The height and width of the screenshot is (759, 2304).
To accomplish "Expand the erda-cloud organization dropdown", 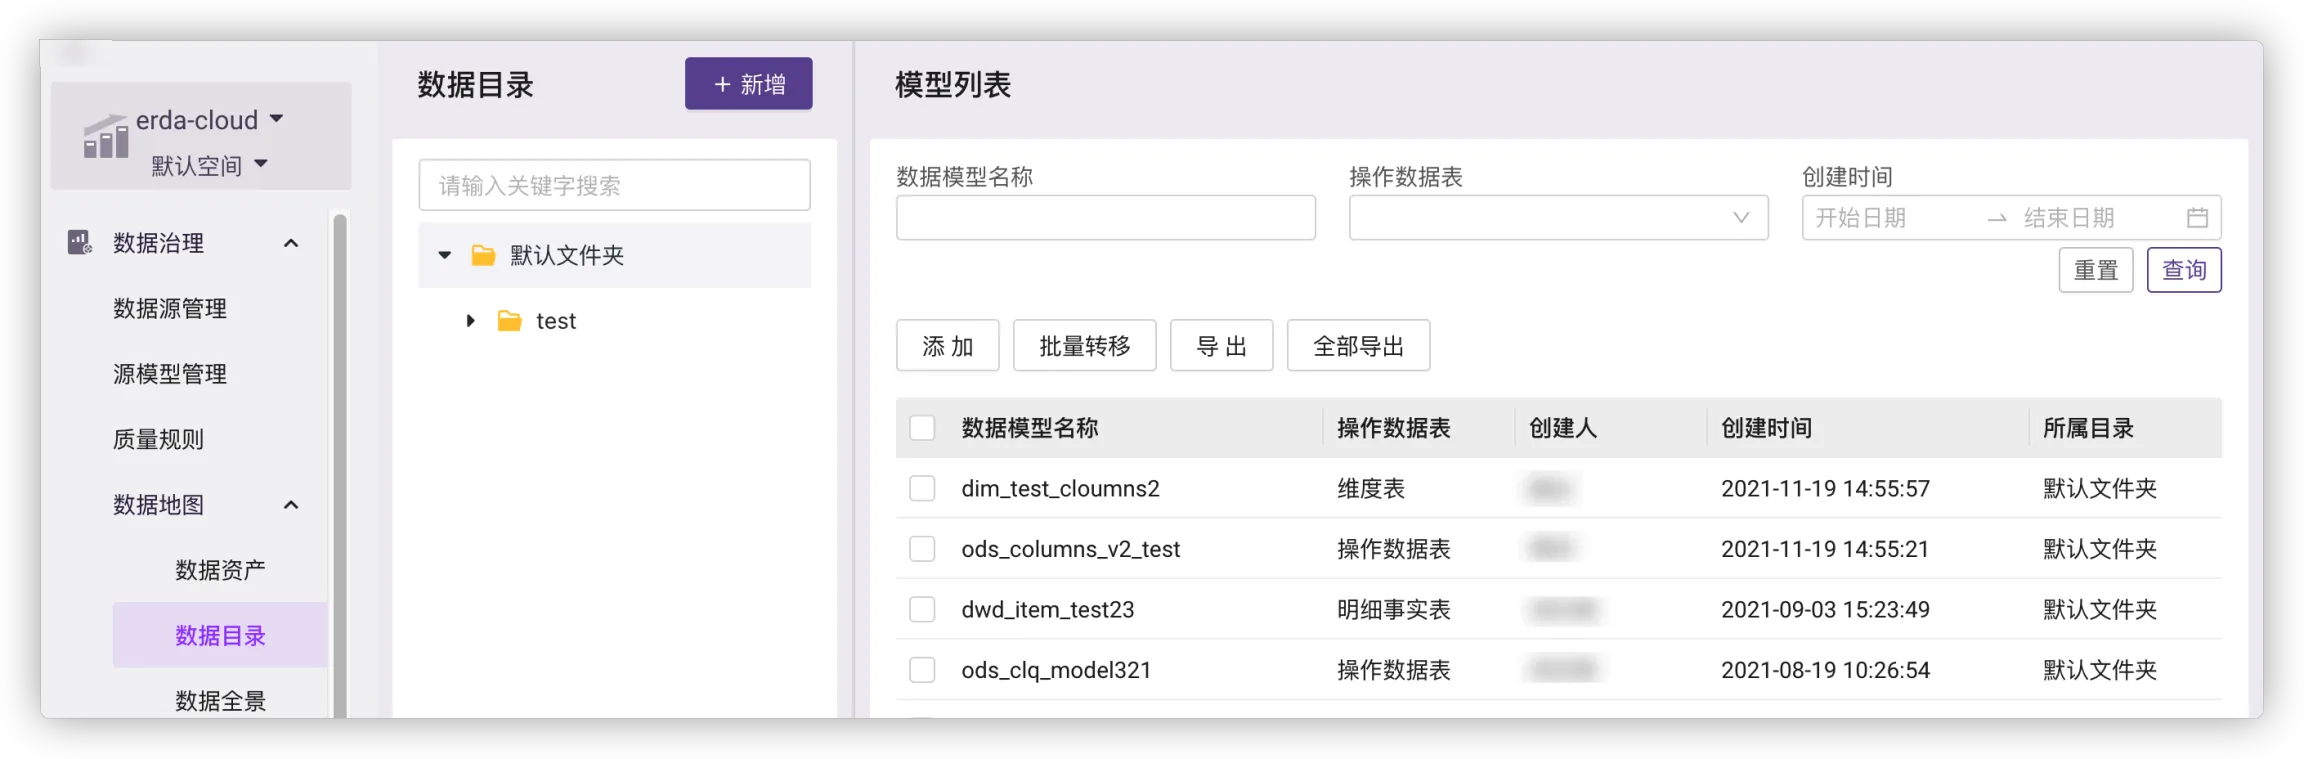I will 277,119.
